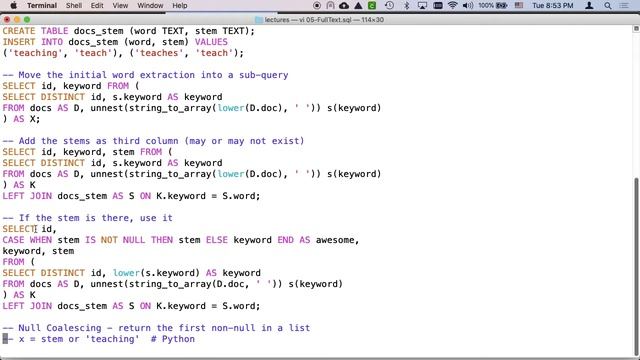The height and width of the screenshot is (360, 640).
Task: Open the Bluetooth status menu
Action: pyautogui.click(x=407, y=5)
